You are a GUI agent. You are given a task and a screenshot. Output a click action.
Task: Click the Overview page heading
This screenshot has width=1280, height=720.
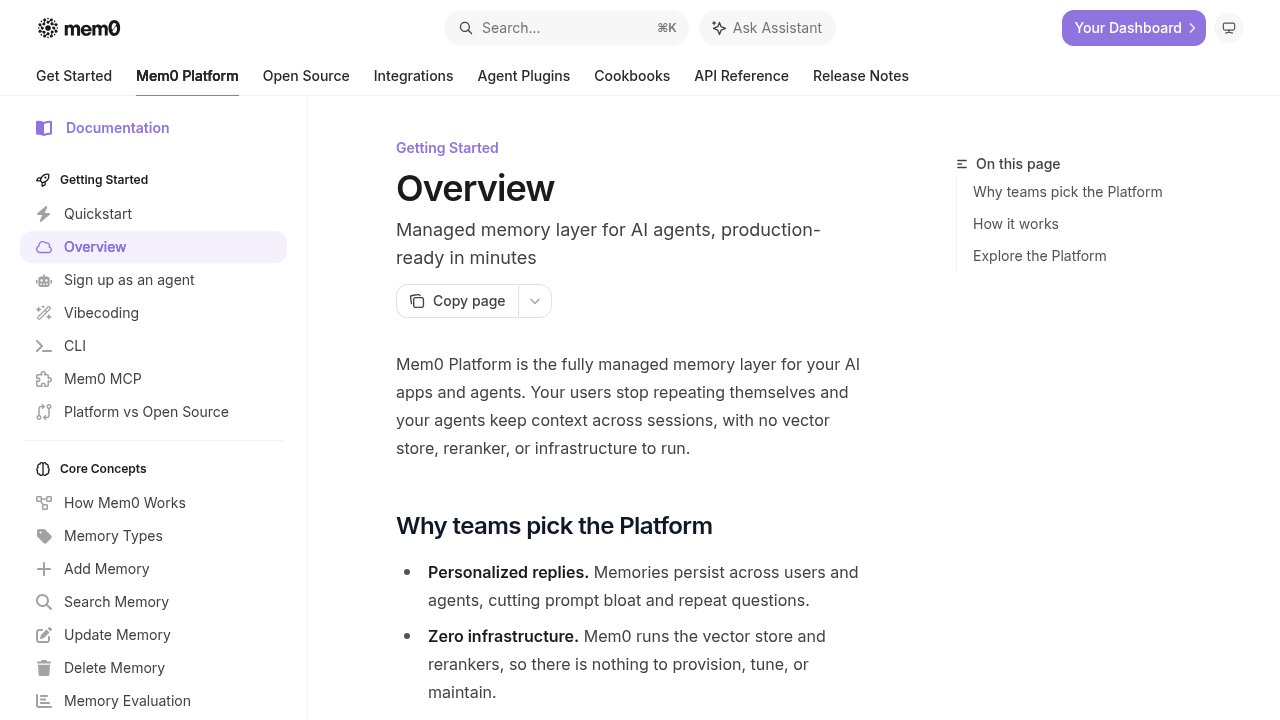point(475,188)
